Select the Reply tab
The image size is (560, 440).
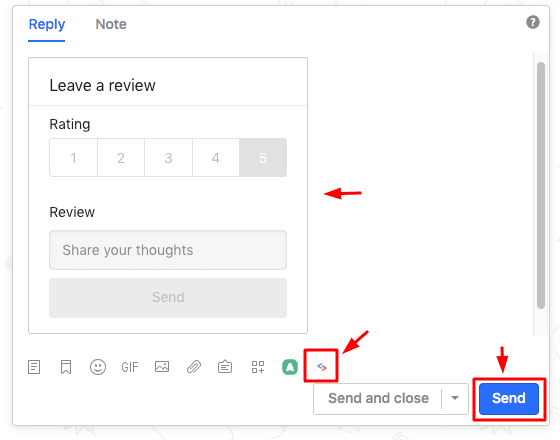47,24
